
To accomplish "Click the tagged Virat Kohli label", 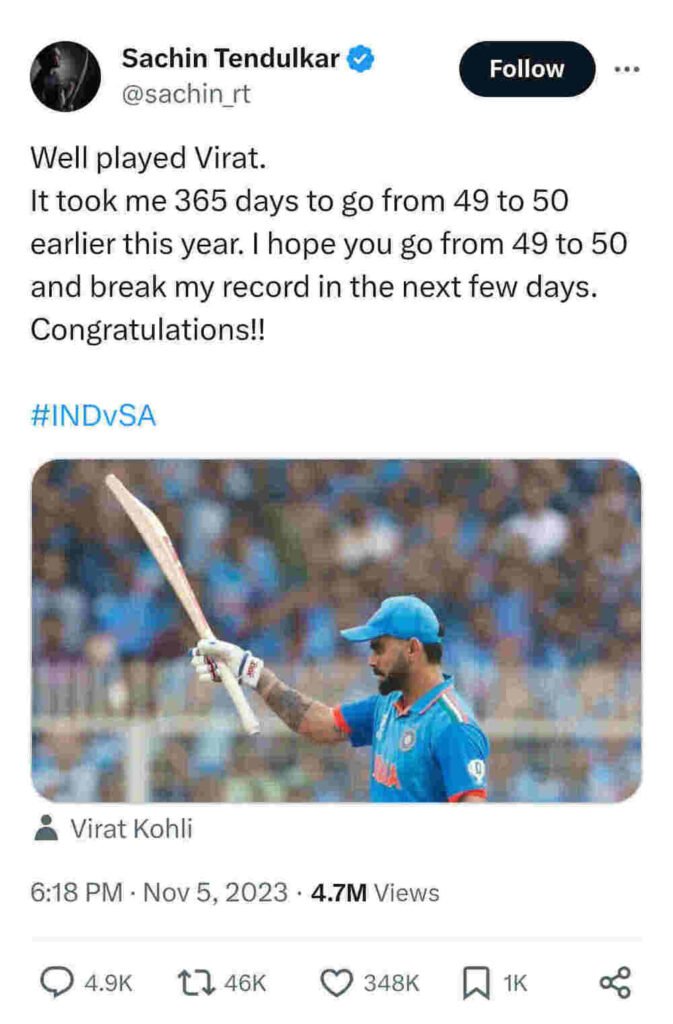I will coord(132,828).
